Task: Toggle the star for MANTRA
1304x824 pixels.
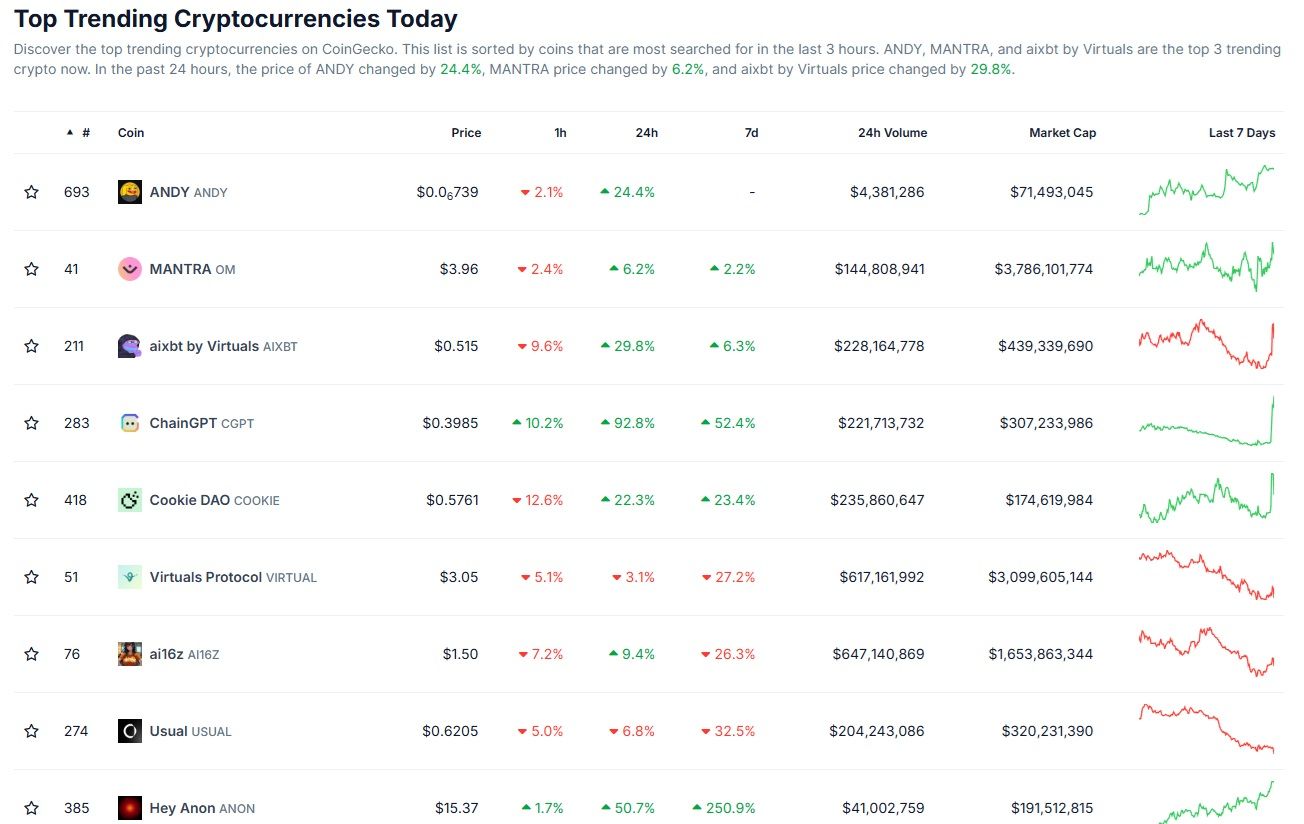Action: coord(32,269)
